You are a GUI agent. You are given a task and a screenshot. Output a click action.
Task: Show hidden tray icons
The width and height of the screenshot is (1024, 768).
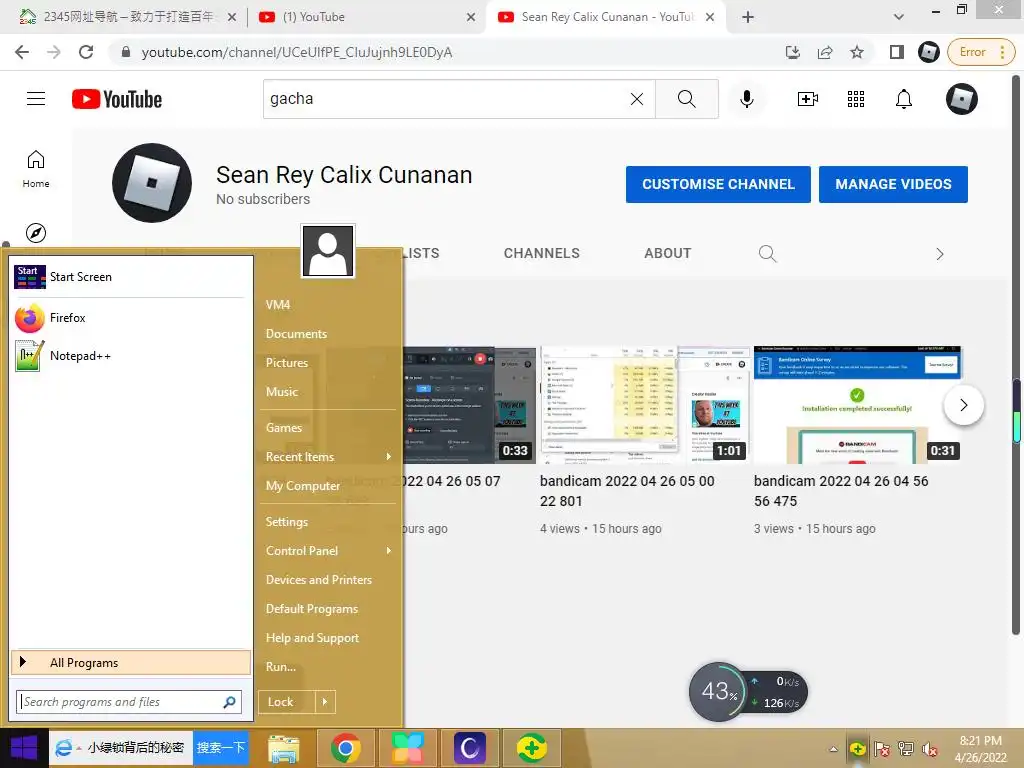(x=833, y=749)
